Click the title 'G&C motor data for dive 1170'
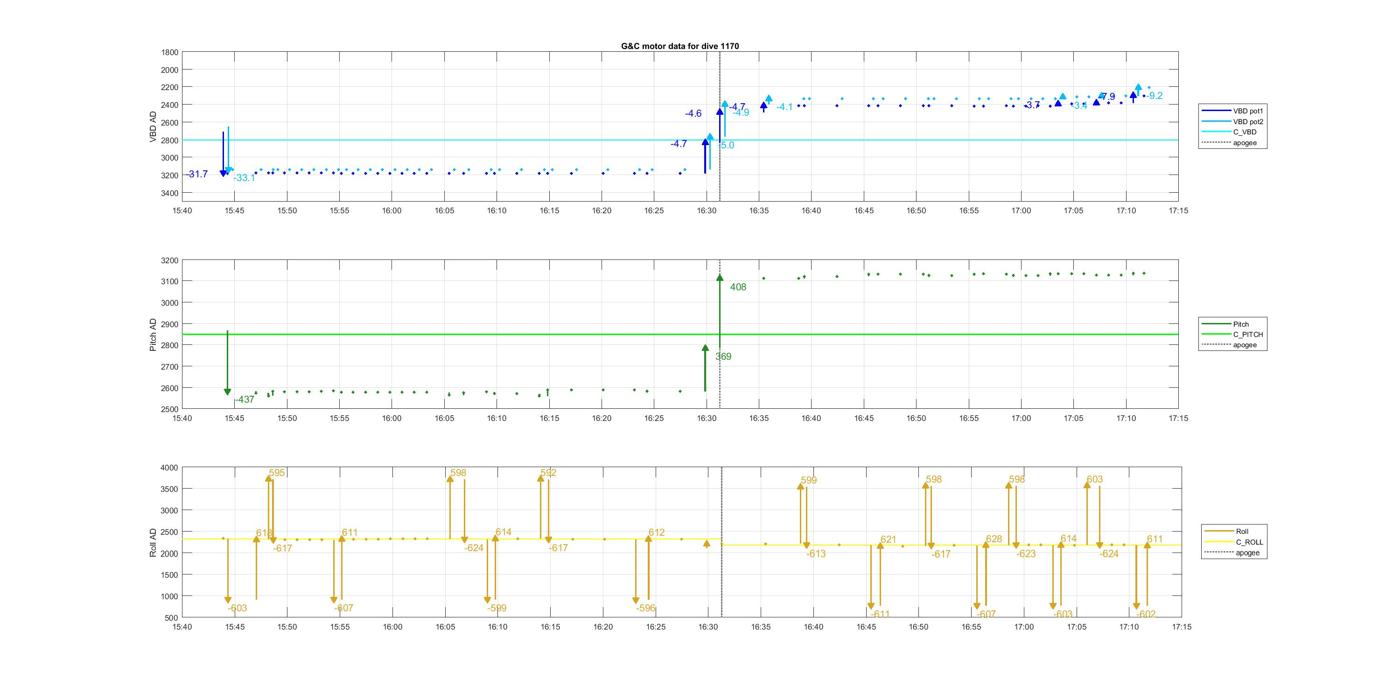The height and width of the screenshot is (693, 1400). click(680, 46)
